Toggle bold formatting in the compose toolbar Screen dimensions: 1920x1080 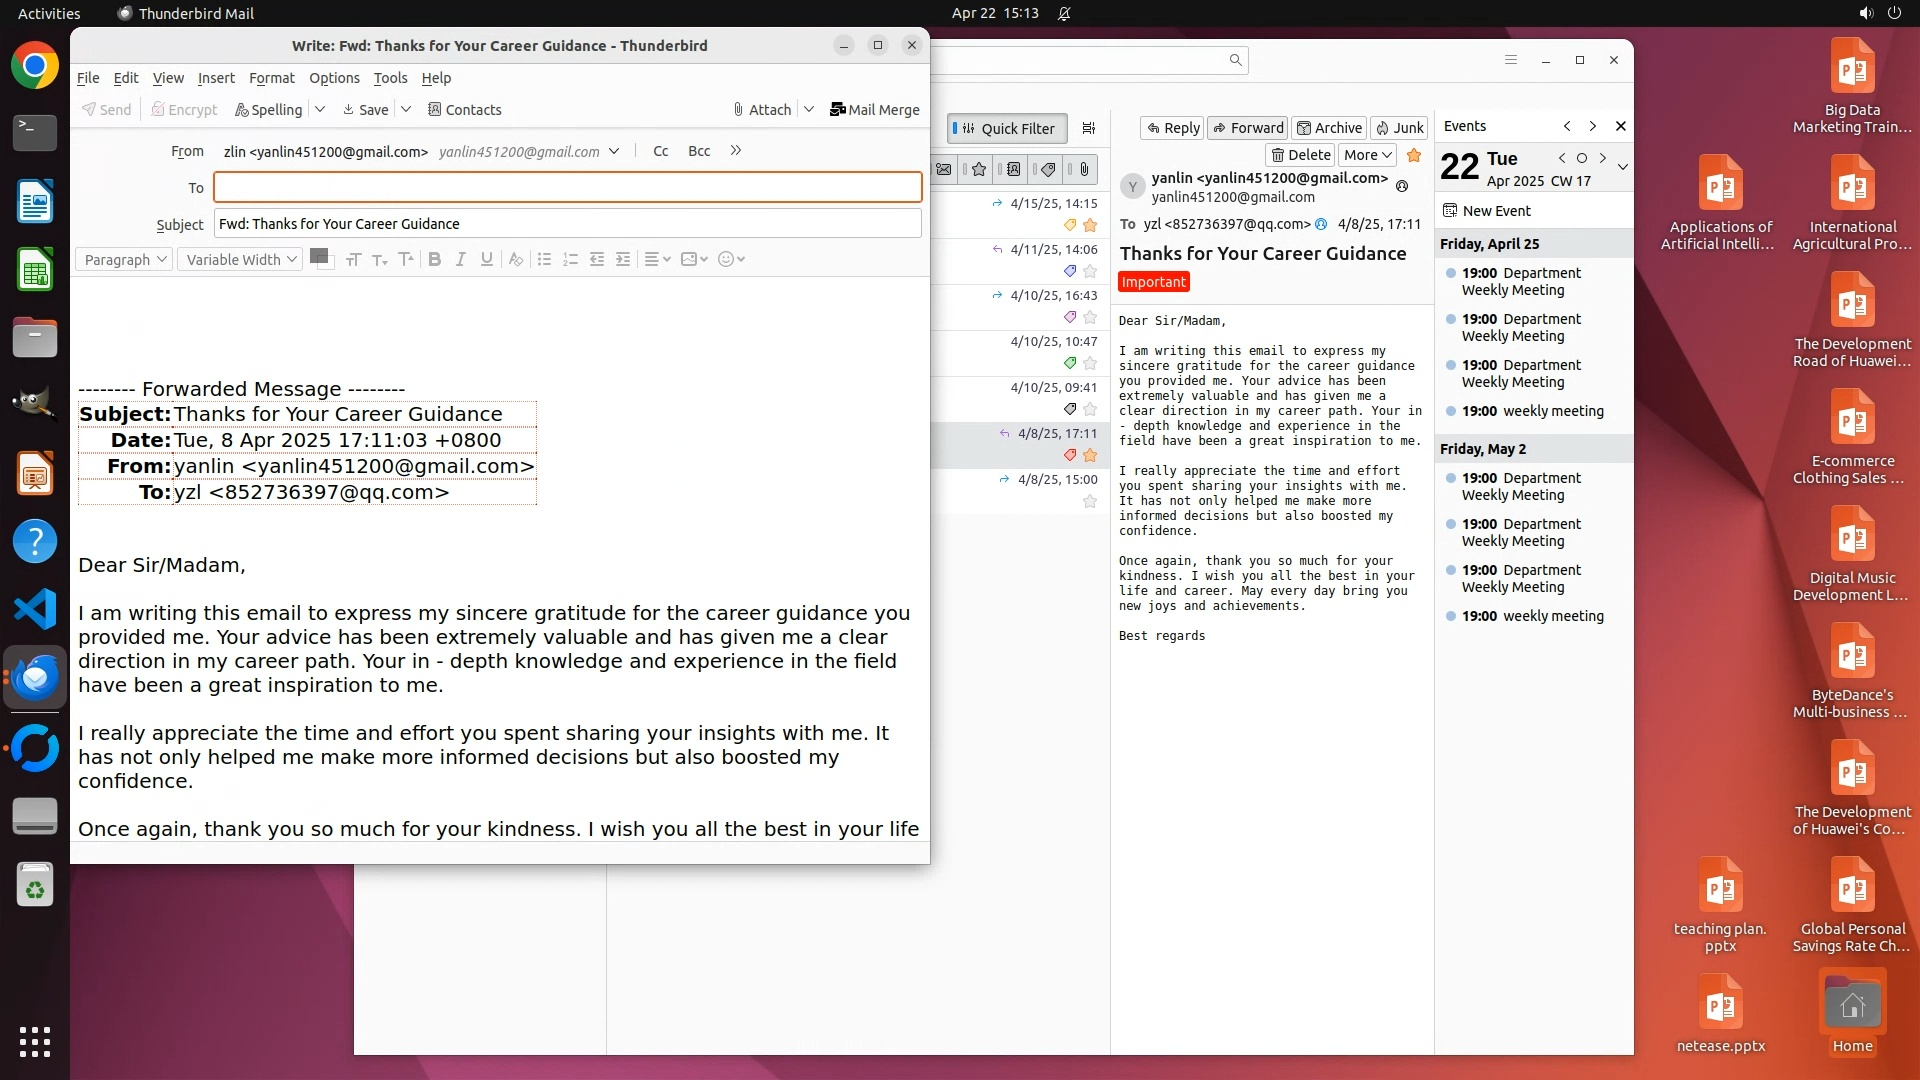[434, 259]
